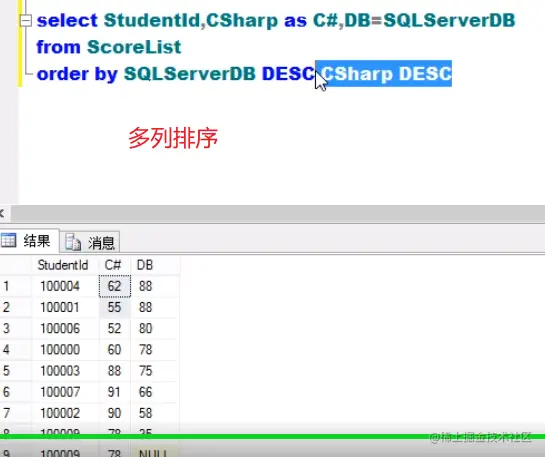Select row header number 3

click(16, 329)
